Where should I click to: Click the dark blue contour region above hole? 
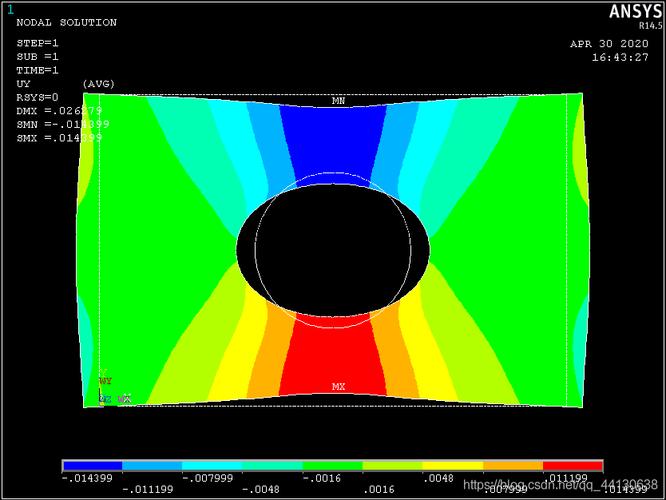tap(334, 135)
